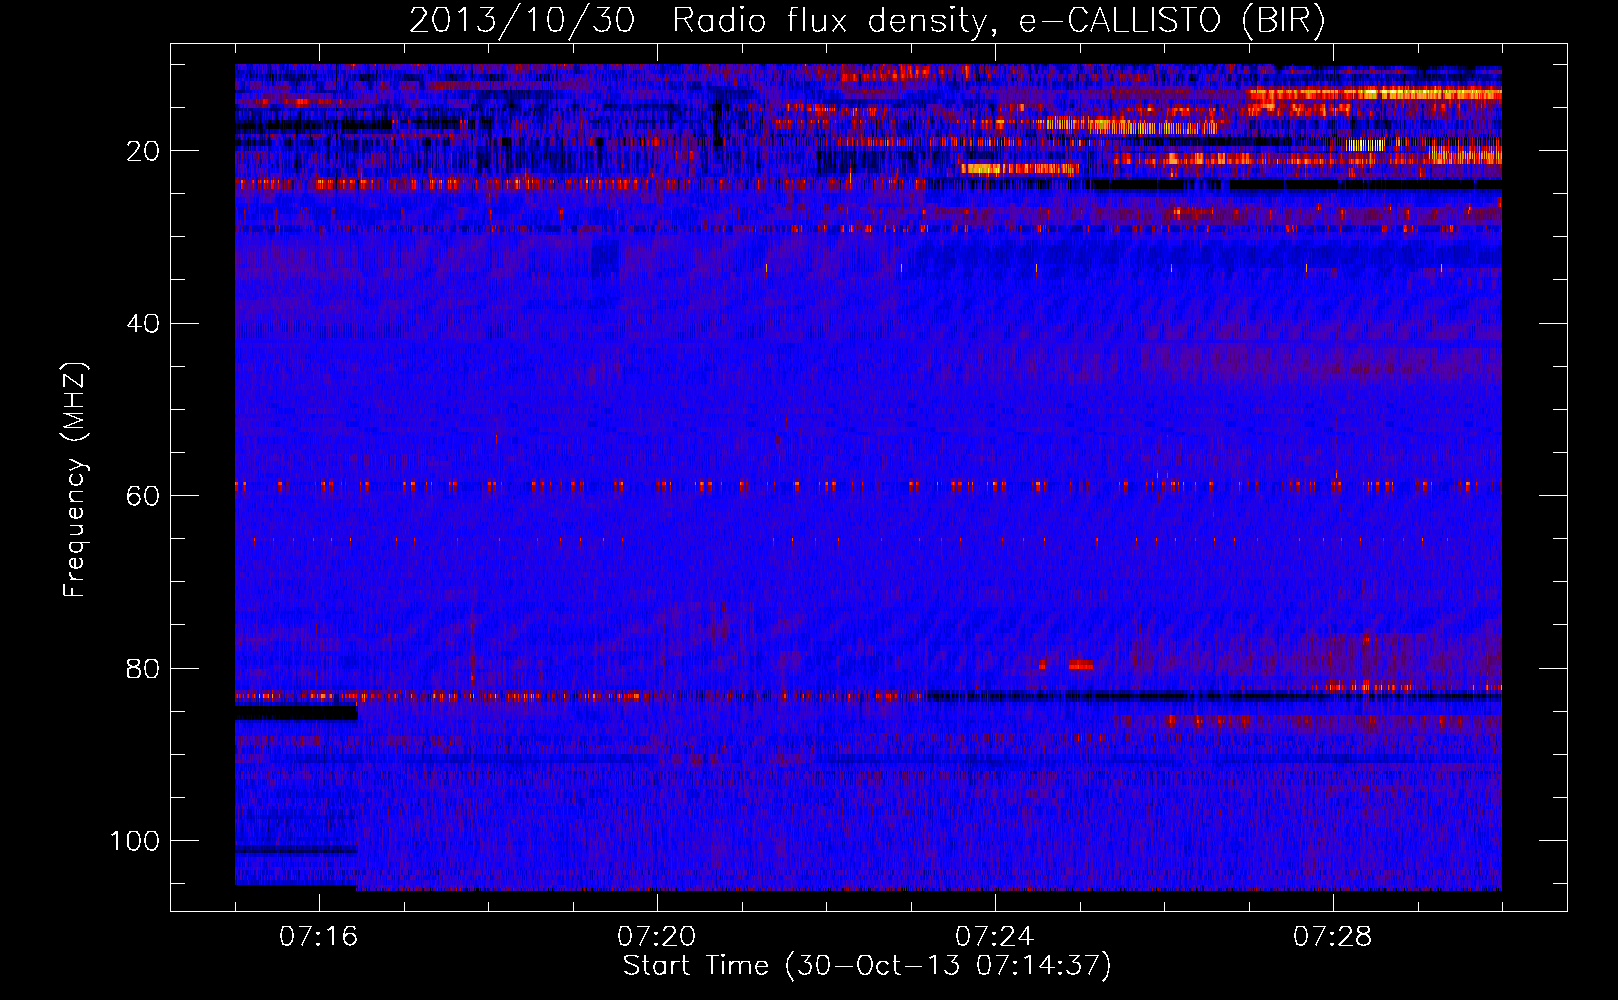
Task: Click the yellow emission band near 22 MHz
Action: pyautogui.click(x=1020, y=168)
